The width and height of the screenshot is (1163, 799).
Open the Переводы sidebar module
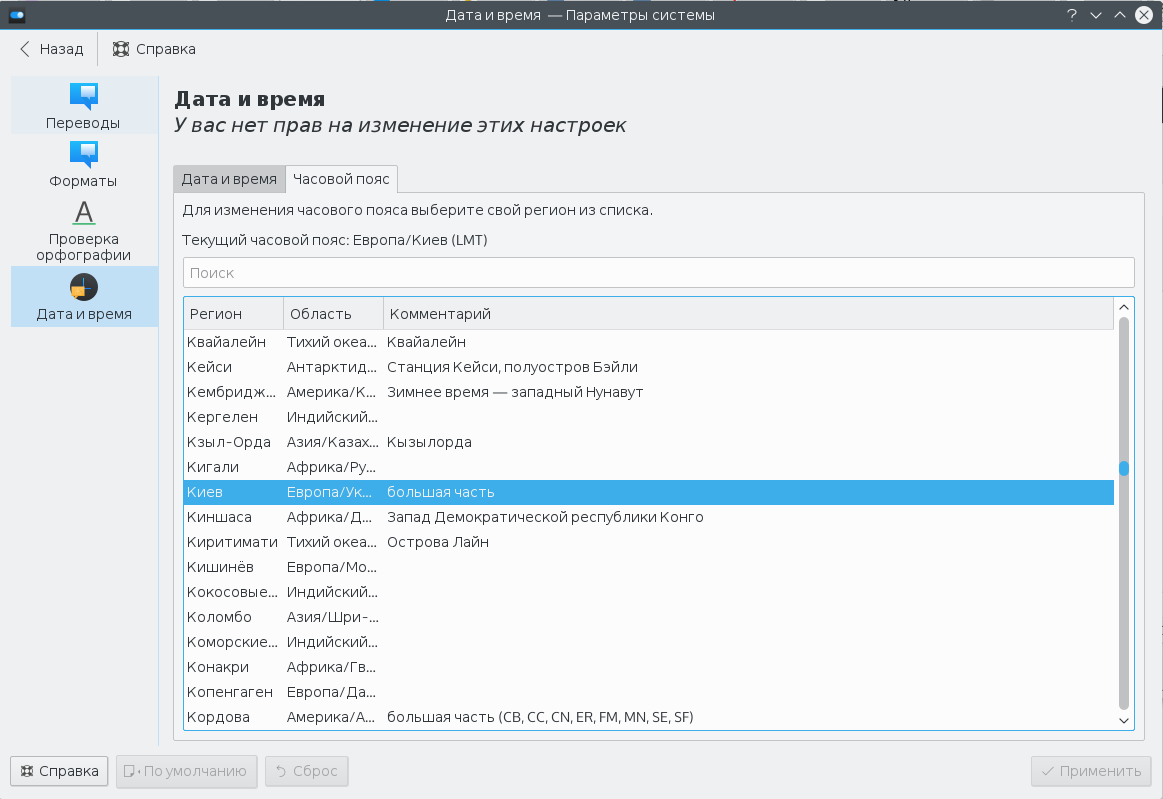pyautogui.click(x=84, y=105)
